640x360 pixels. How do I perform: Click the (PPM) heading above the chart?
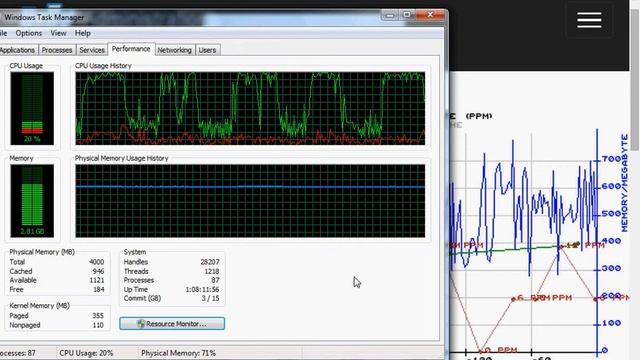tap(479, 116)
